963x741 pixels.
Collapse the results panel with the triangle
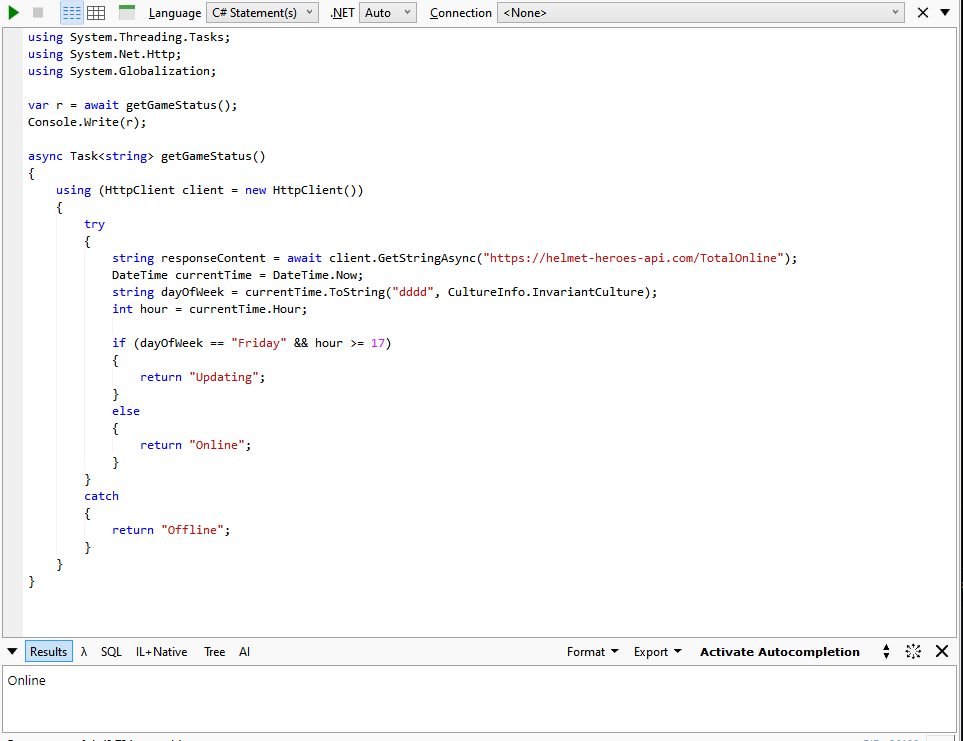pyautogui.click(x=12, y=651)
